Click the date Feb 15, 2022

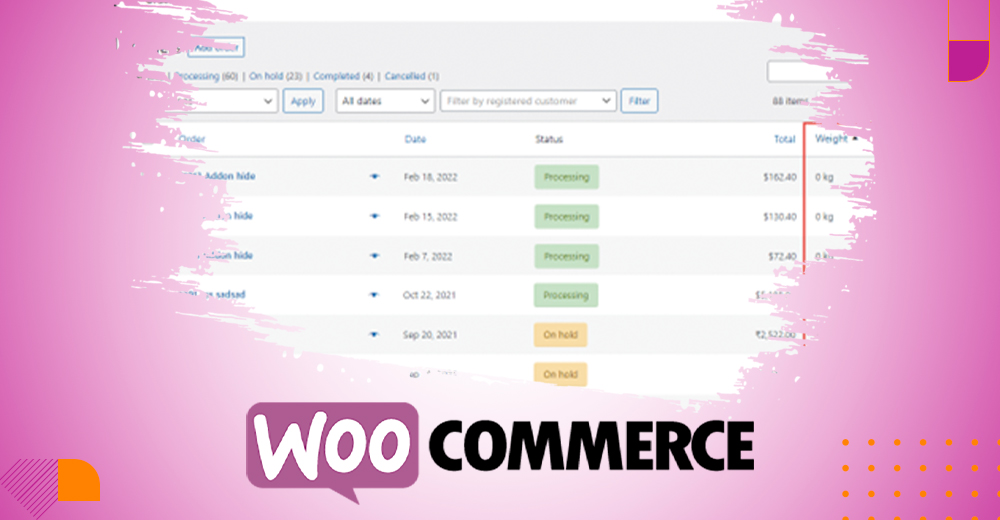click(430, 217)
